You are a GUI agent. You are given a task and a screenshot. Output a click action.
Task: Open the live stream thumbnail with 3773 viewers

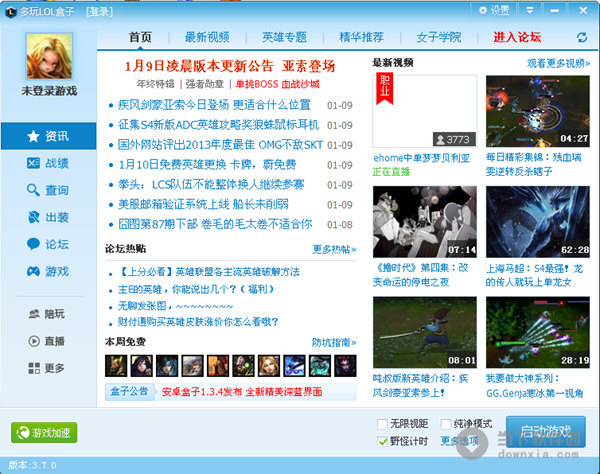tap(425, 111)
